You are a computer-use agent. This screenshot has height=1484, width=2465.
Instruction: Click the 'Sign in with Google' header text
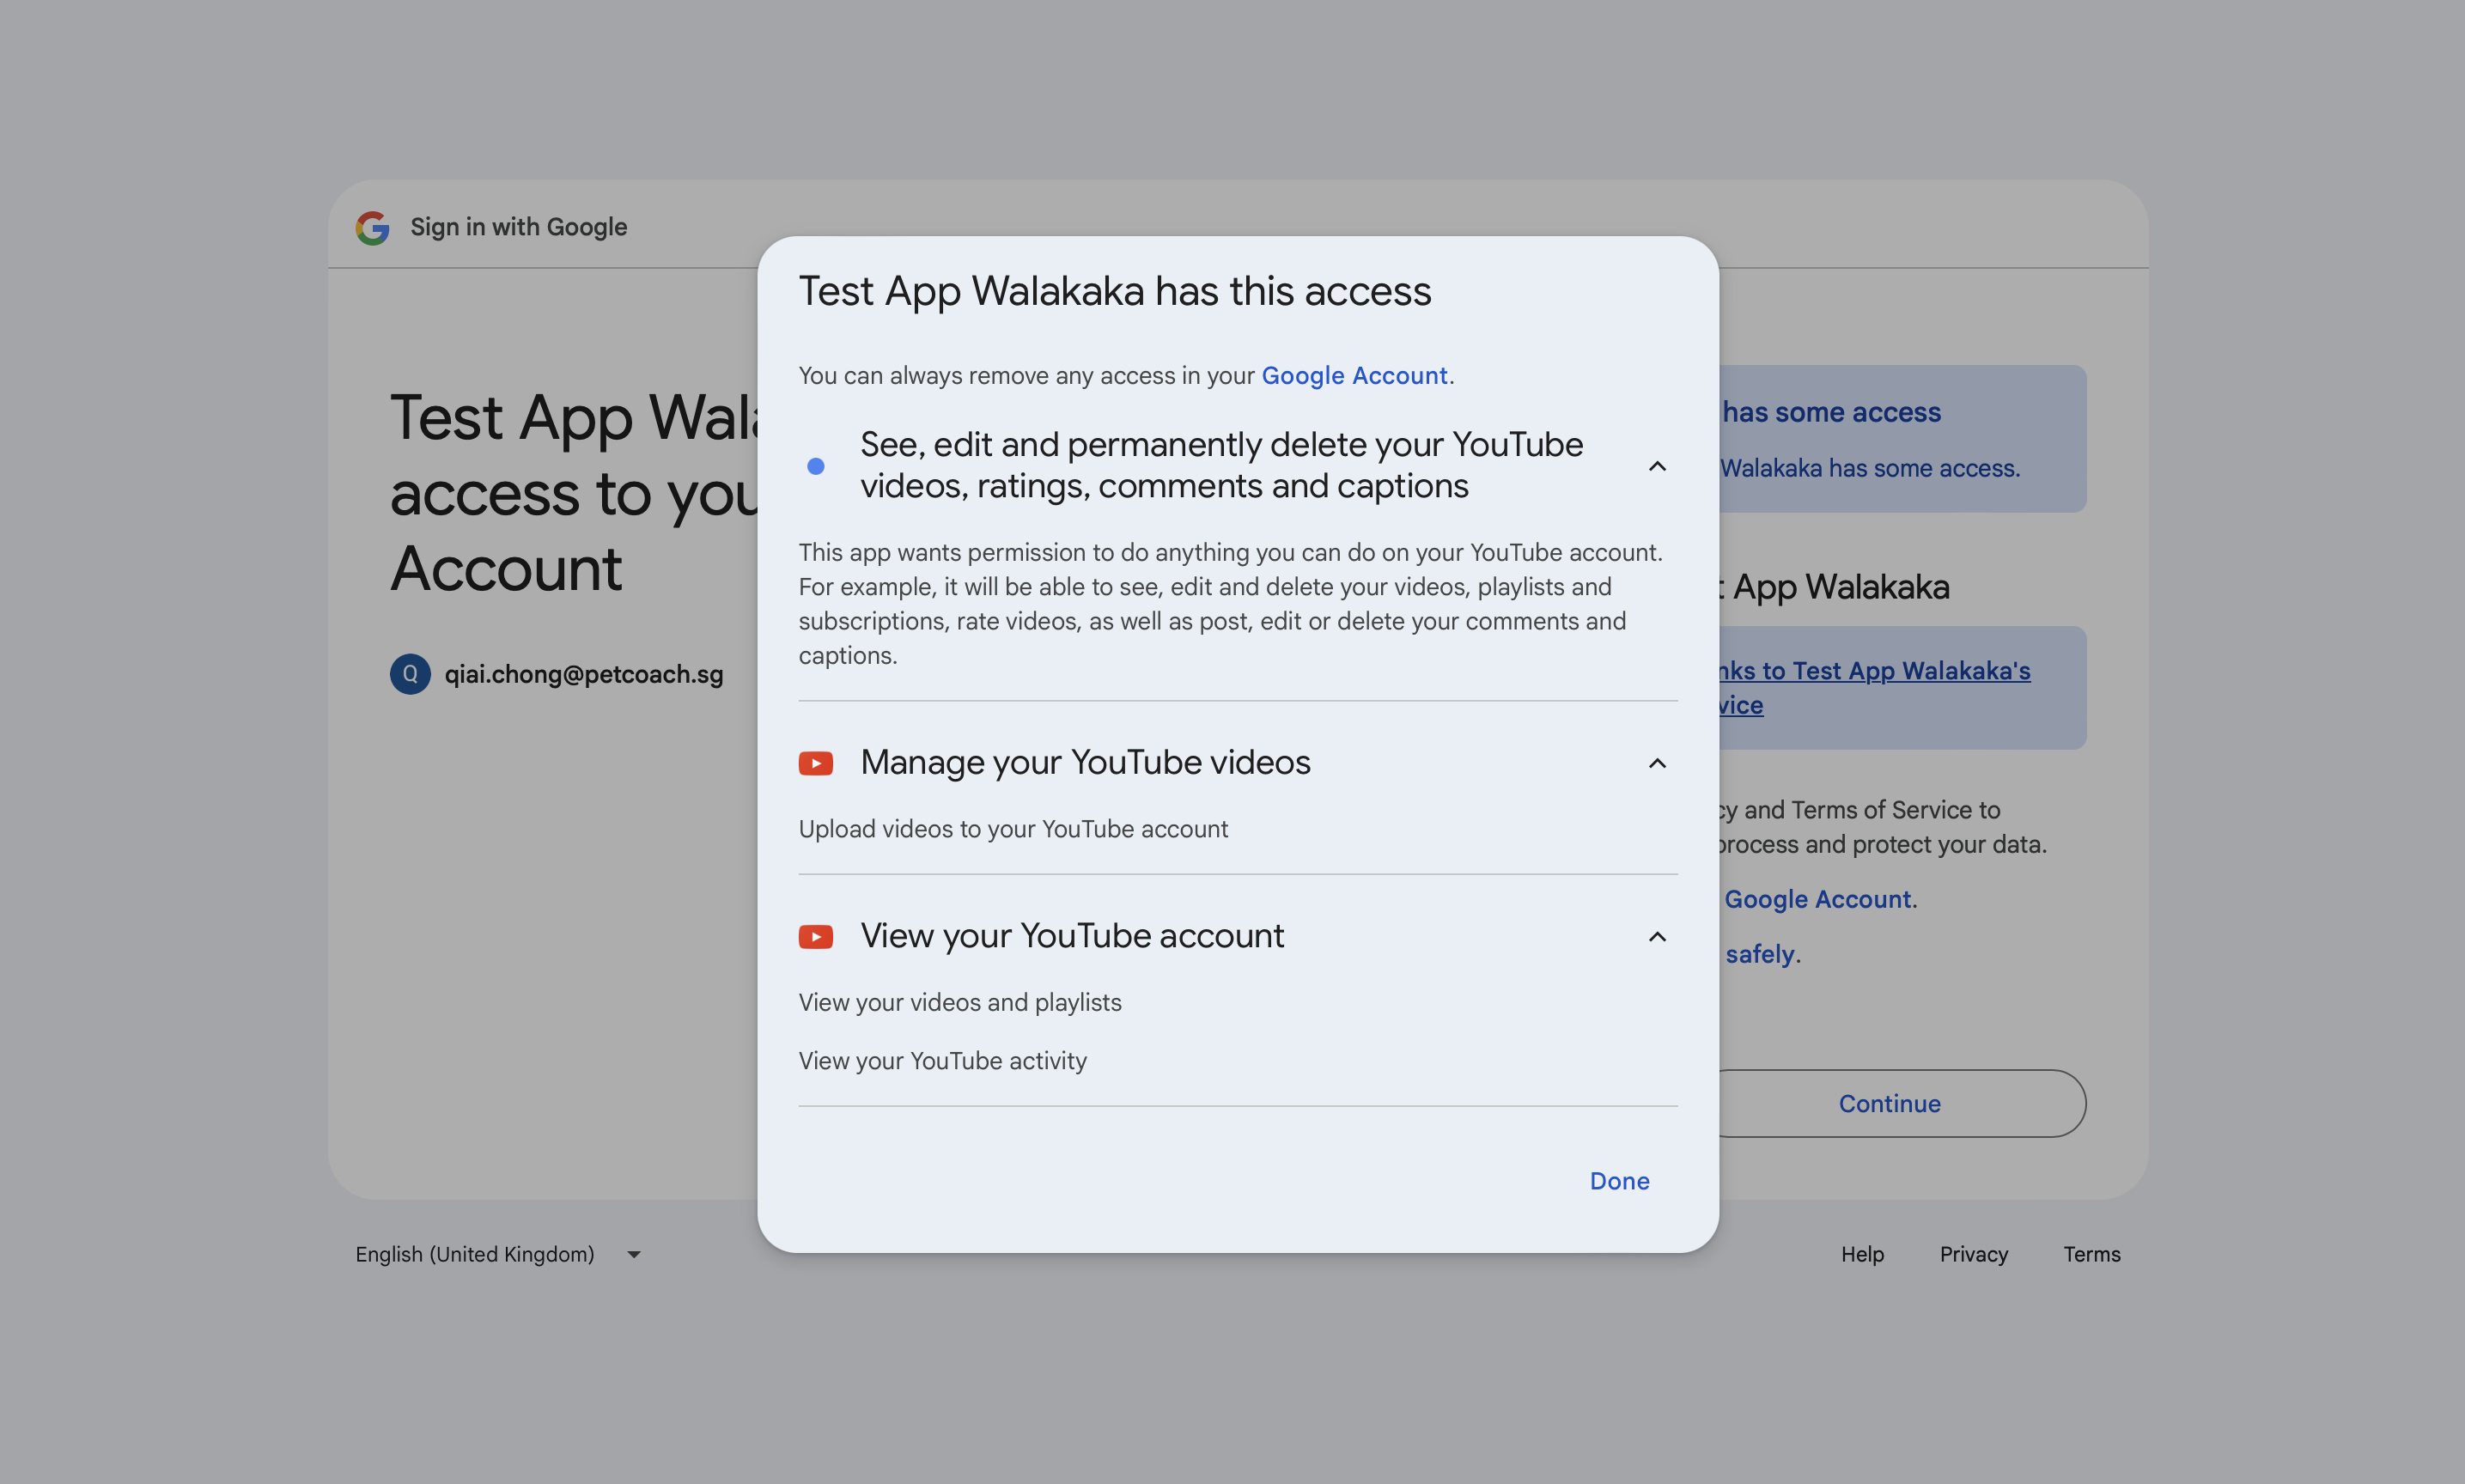click(519, 227)
